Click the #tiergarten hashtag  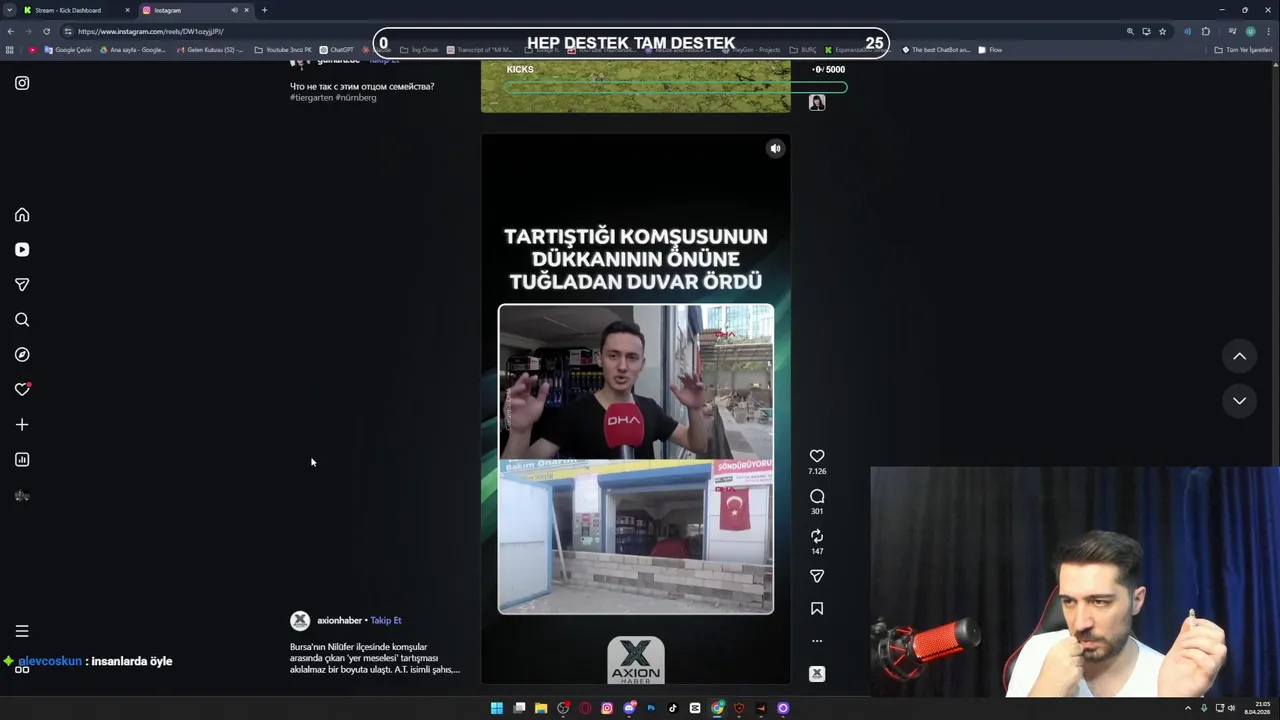pyautogui.click(x=311, y=98)
